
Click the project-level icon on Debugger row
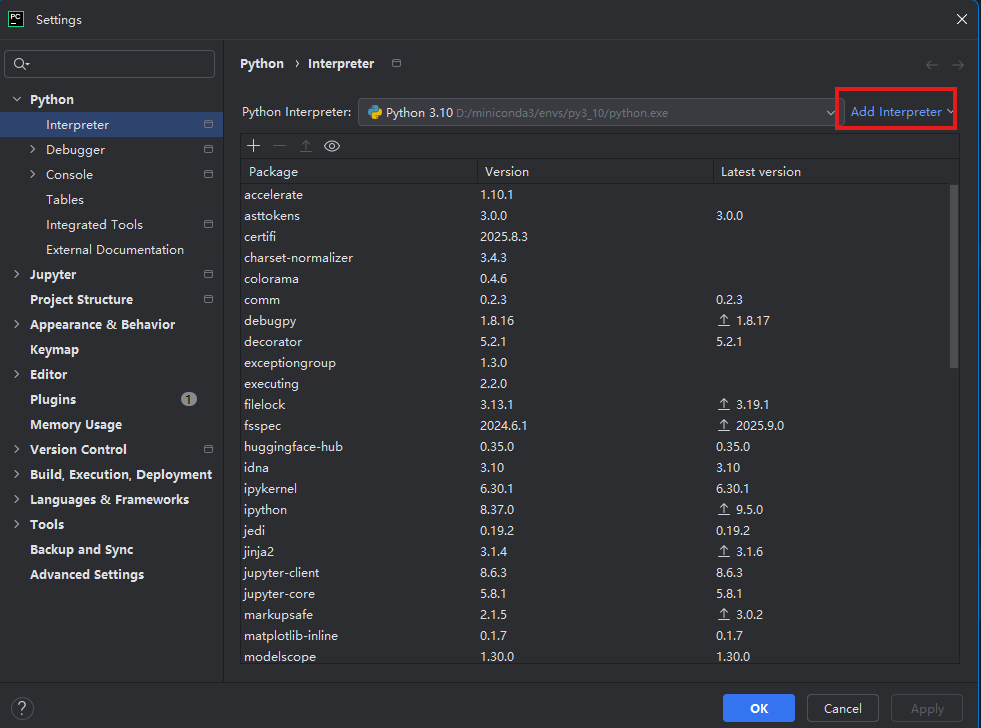coord(208,149)
